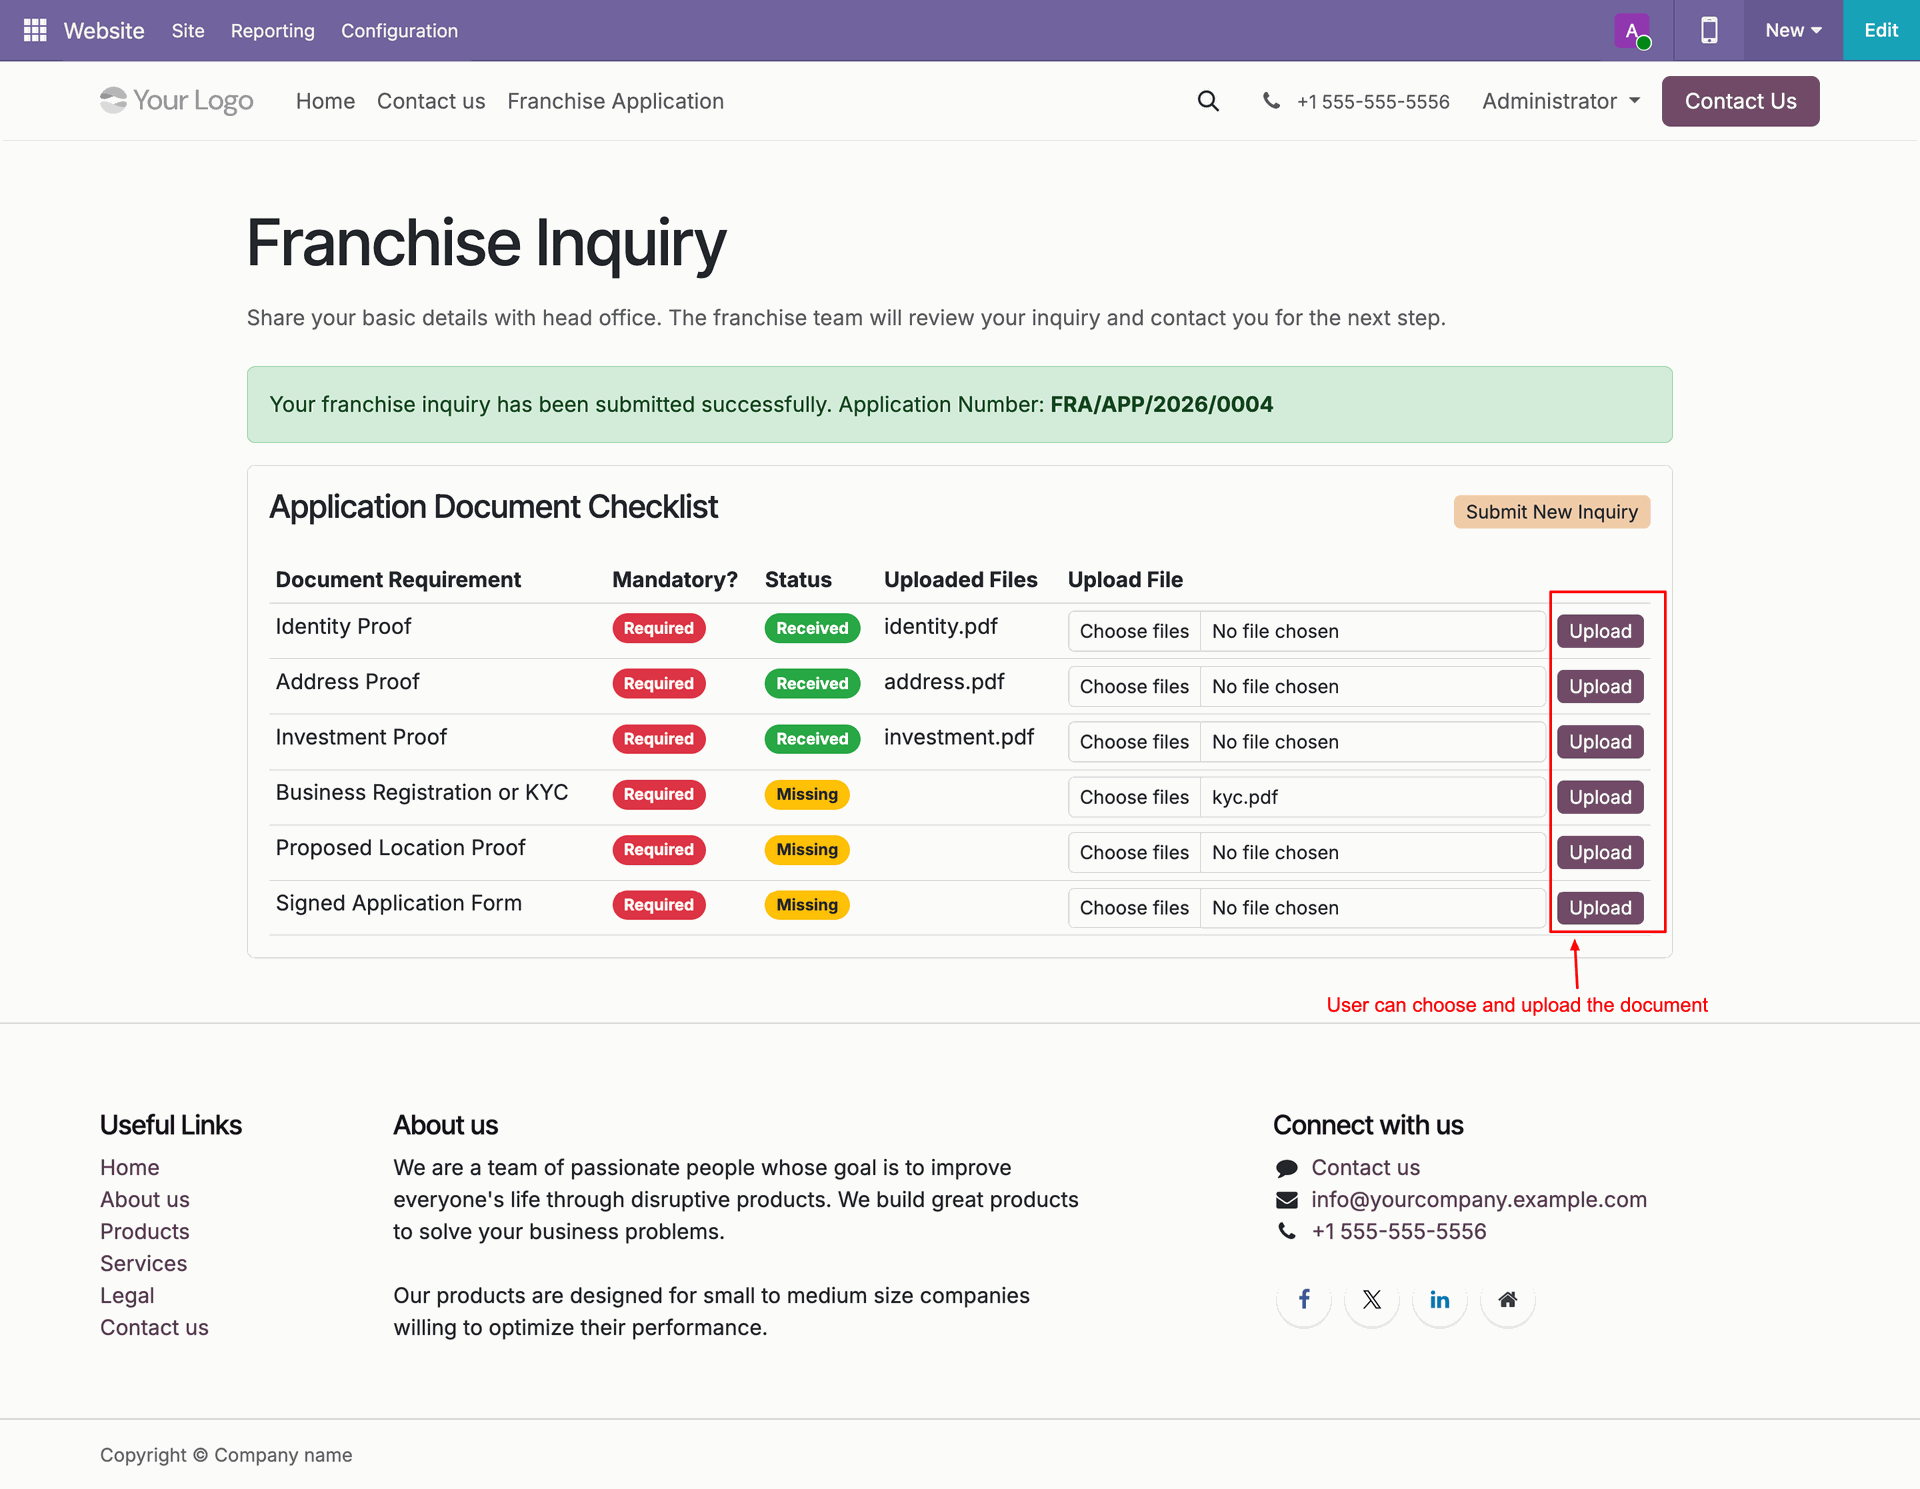The image size is (1920, 1489).
Task: Open Contact us in site navigation
Action: (x=431, y=101)
